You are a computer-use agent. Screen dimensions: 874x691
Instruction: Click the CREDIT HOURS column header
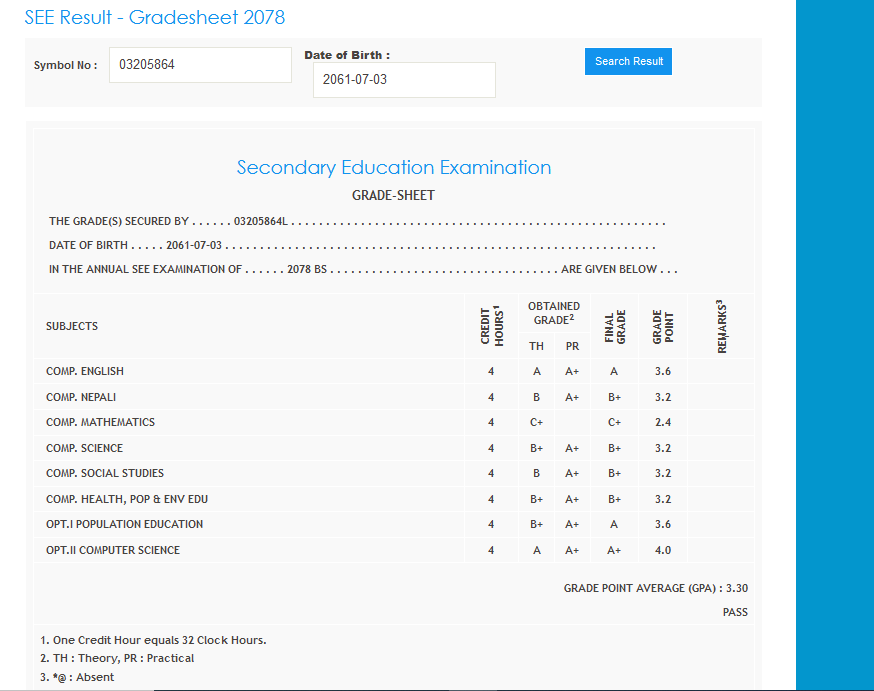[x=491, y=326]
